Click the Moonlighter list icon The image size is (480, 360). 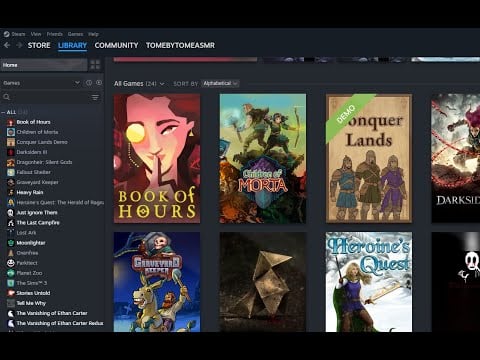point(11,243)
